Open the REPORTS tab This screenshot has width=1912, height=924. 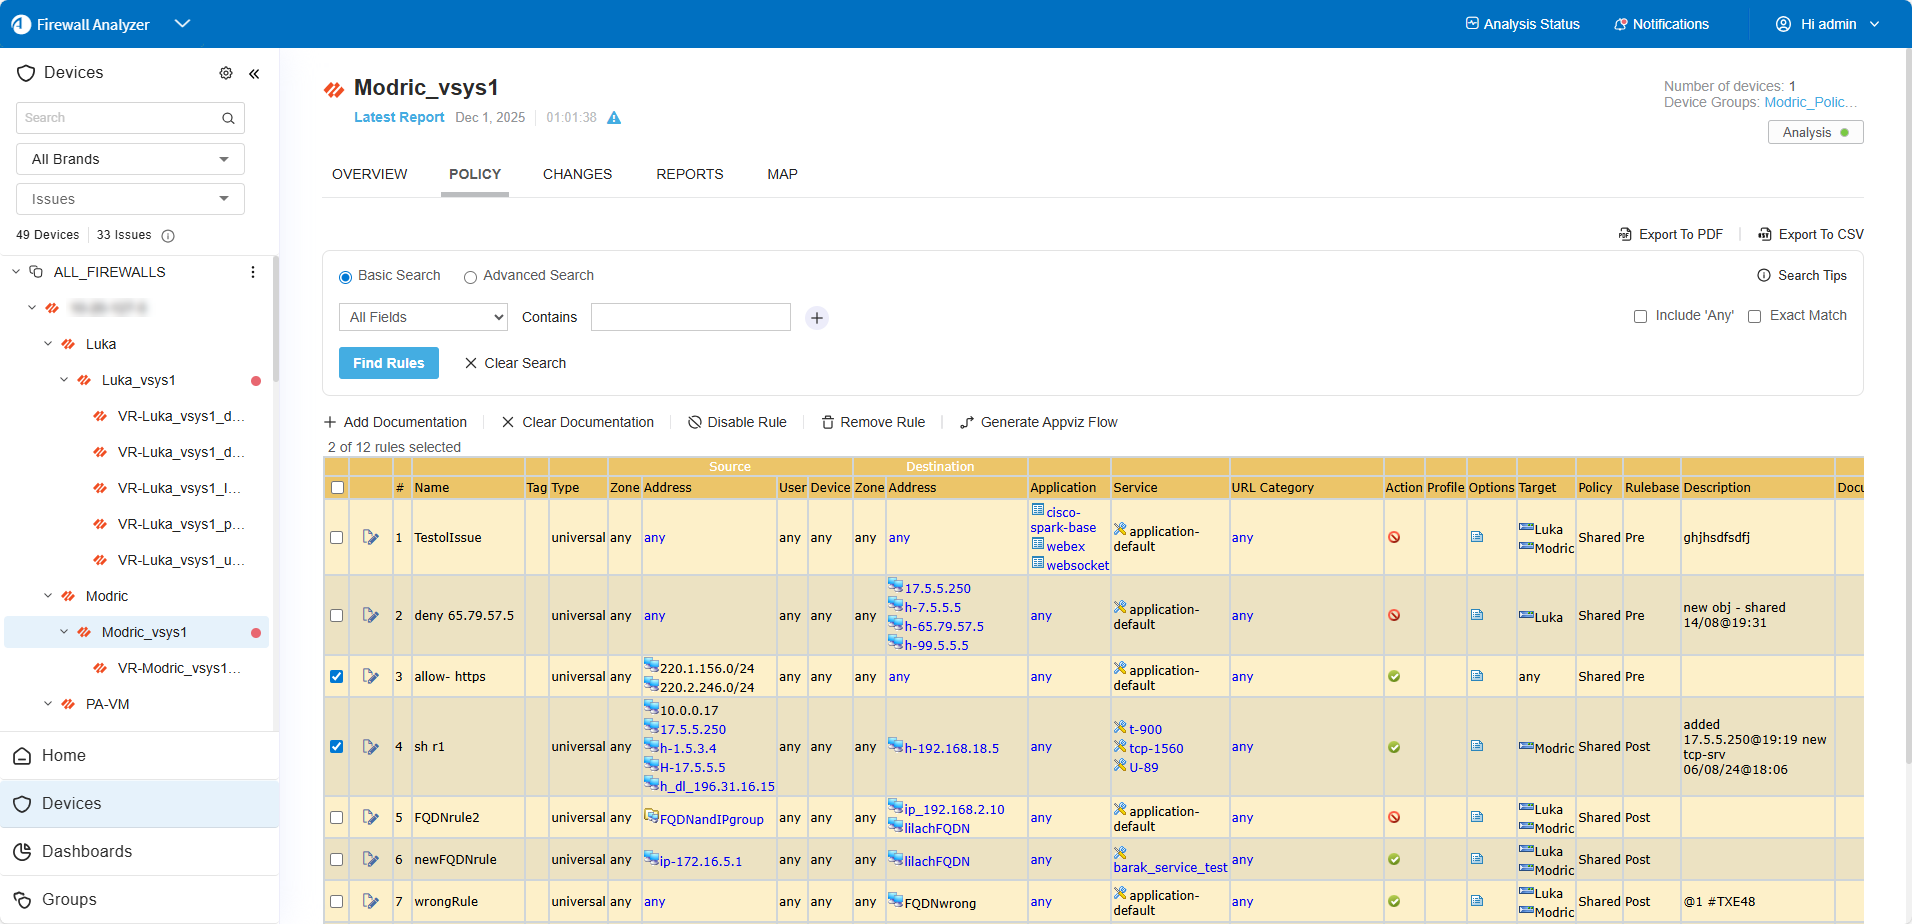pyautogui.click(x=689, y=174)
